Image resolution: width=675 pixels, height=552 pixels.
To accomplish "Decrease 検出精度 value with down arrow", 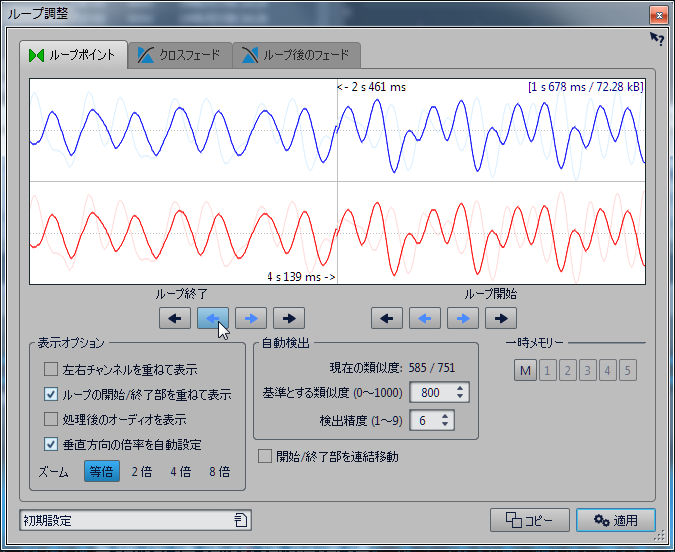I will point(445,424).
